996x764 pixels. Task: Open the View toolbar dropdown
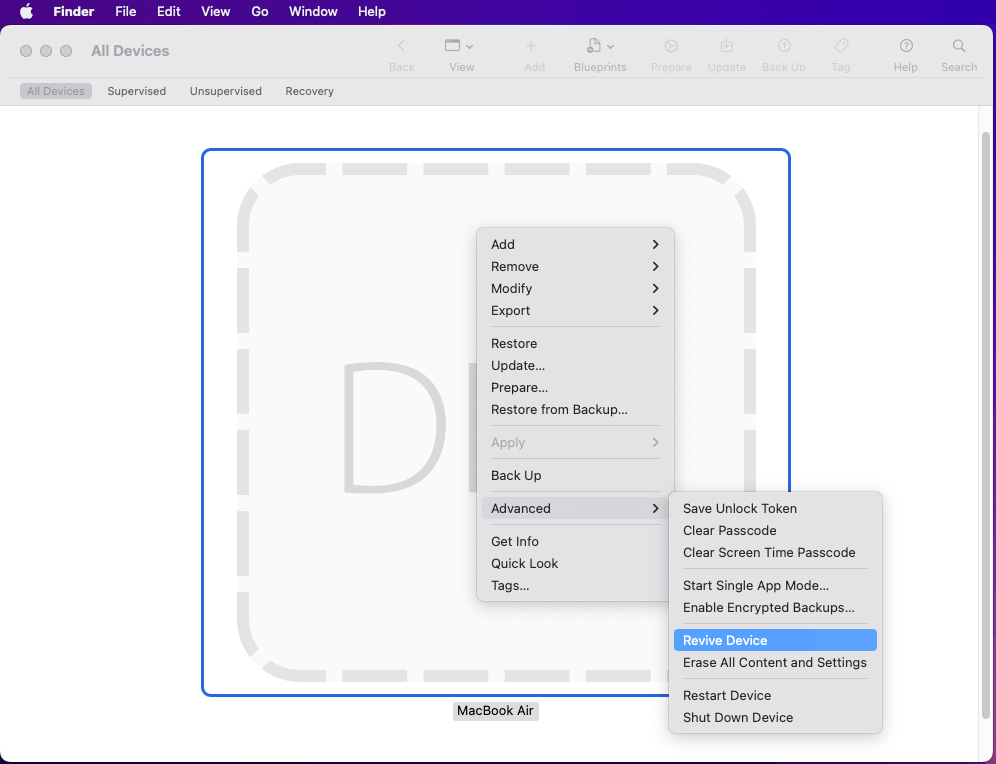[x=459, y=46]
